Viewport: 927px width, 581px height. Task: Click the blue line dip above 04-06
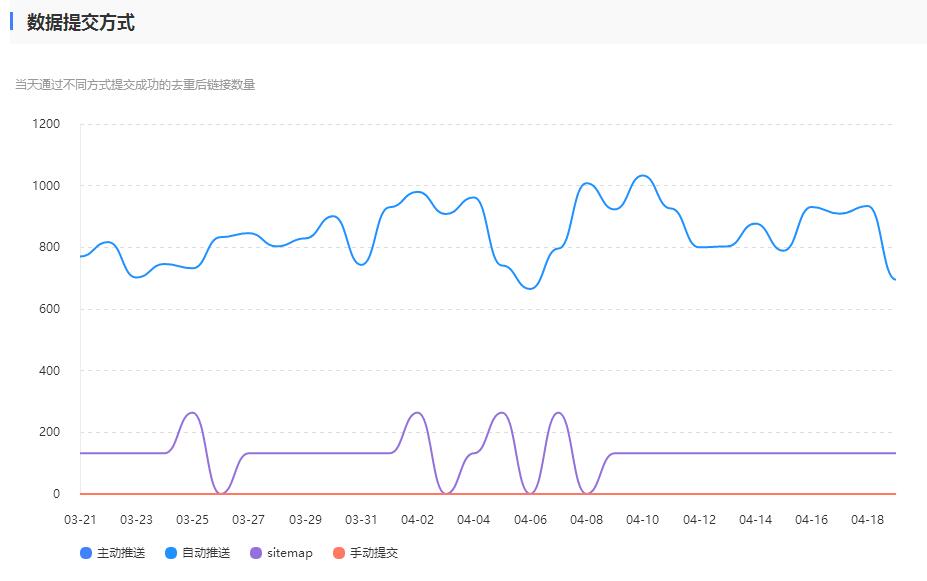tap(531, 288)
